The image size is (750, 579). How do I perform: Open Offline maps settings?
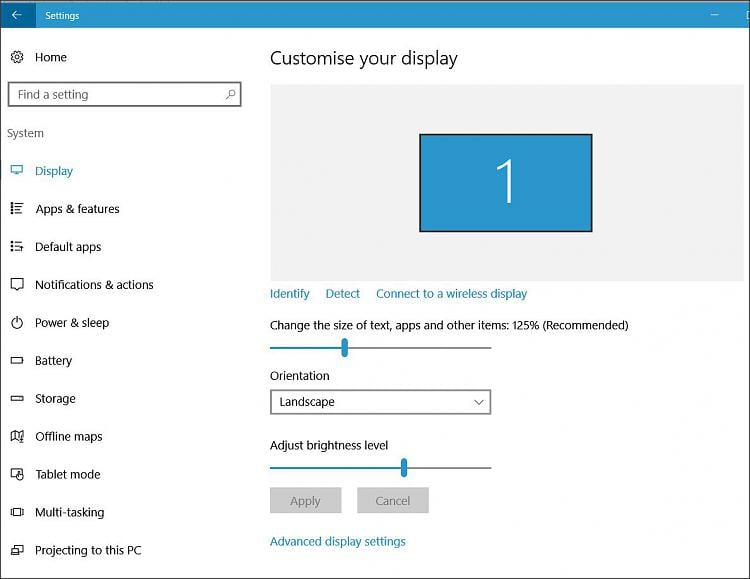[x=68, y=436]
